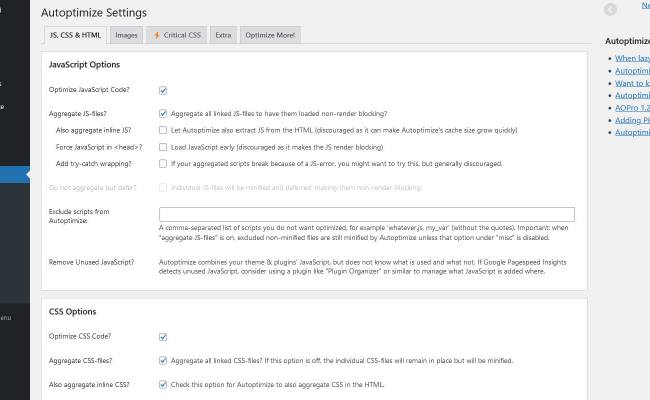Click the lightning bolt icon on Critical CSS
Screen dimensions: 650x400
[157, 35]
